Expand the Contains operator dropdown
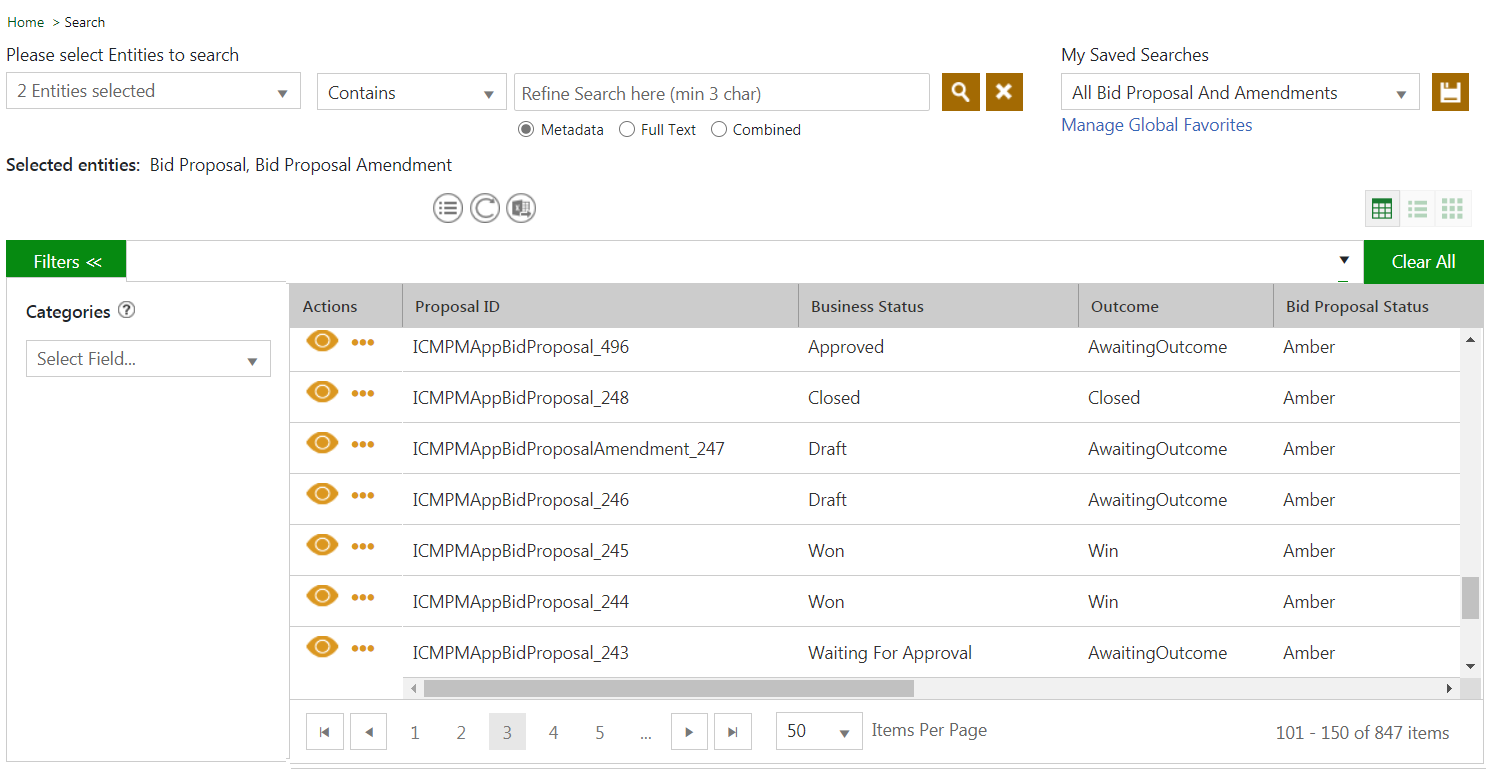 coord(411,93)
